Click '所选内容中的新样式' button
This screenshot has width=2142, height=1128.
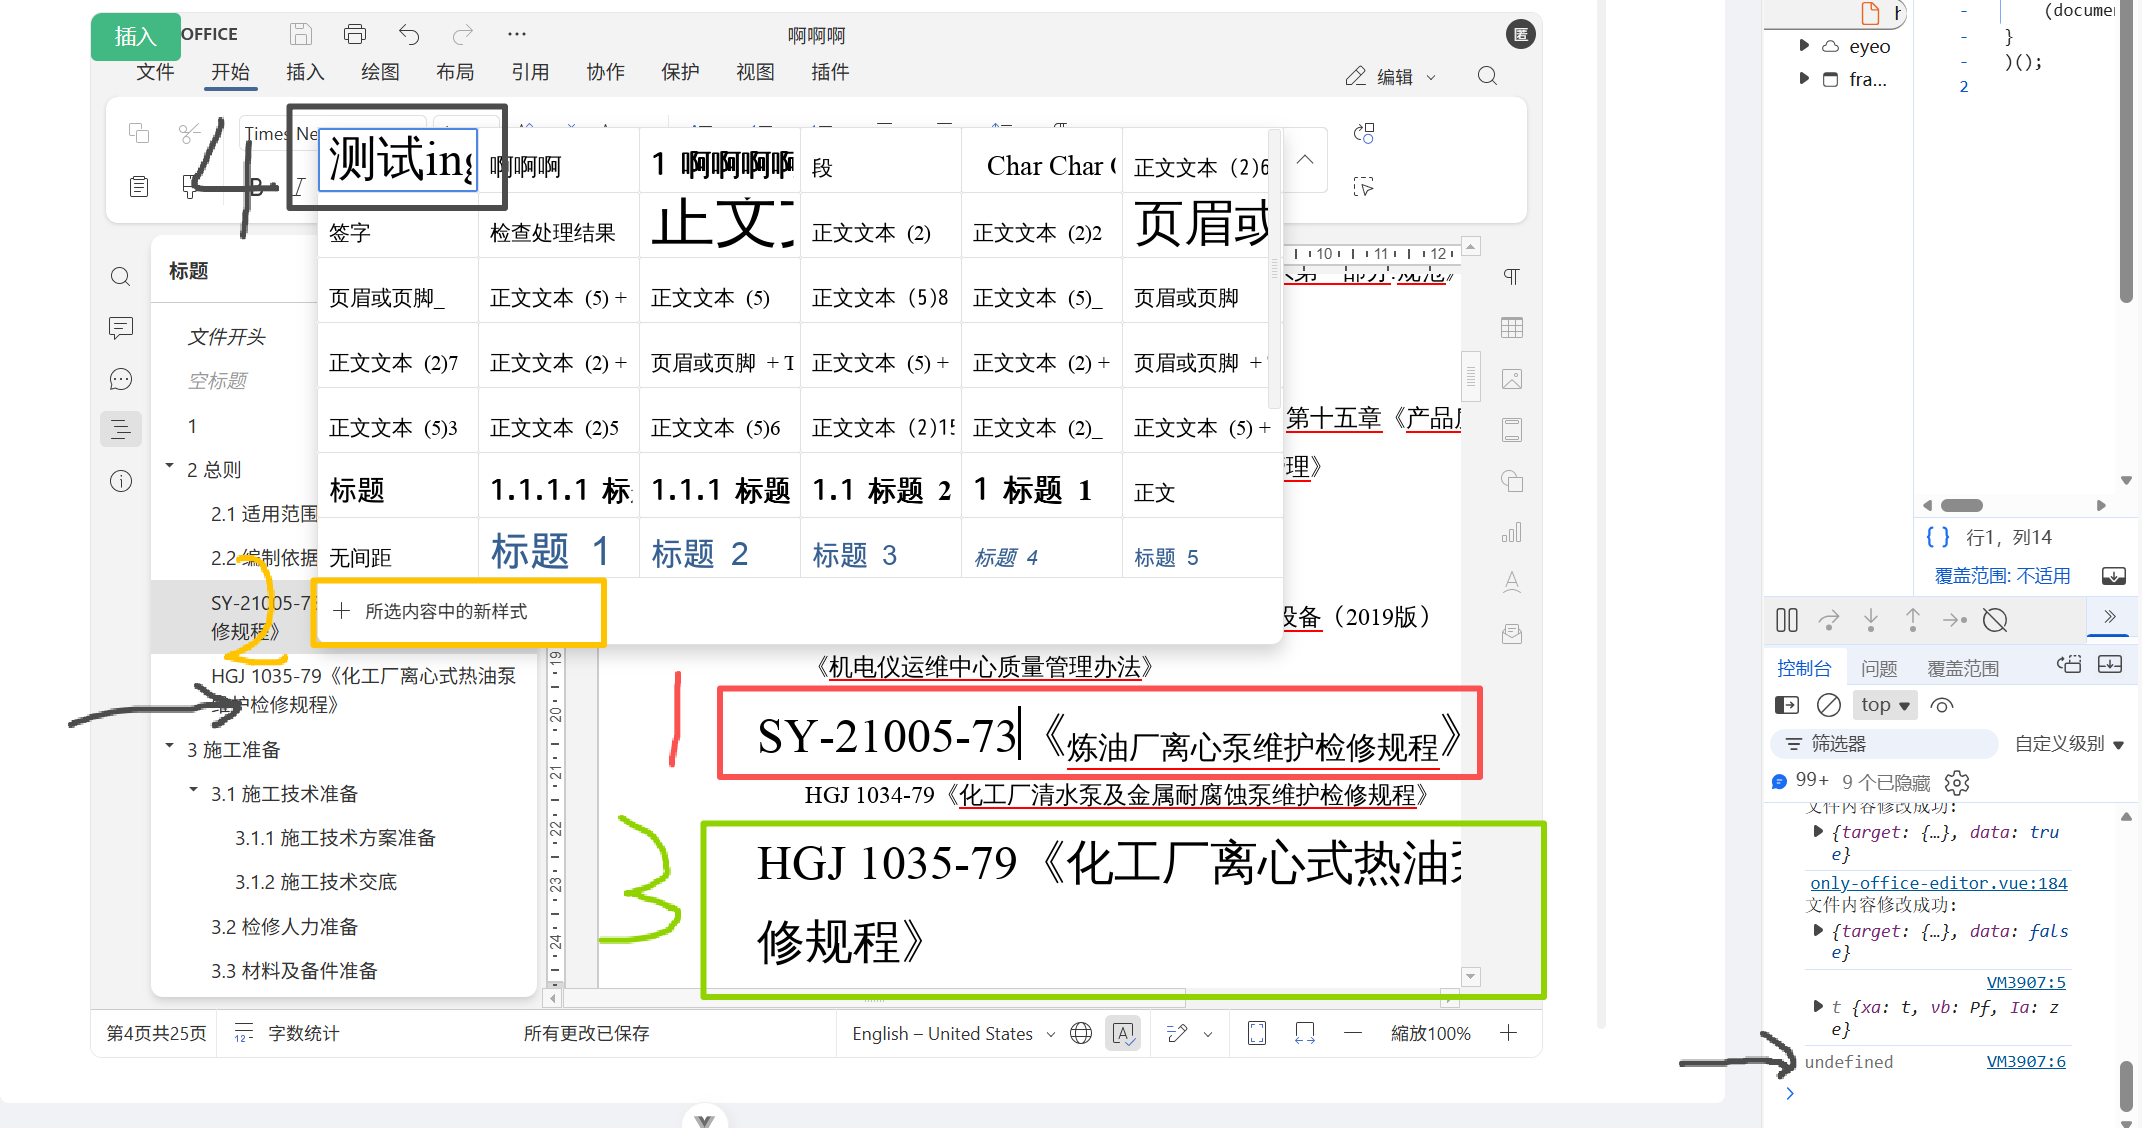click(x=445, y=611)
